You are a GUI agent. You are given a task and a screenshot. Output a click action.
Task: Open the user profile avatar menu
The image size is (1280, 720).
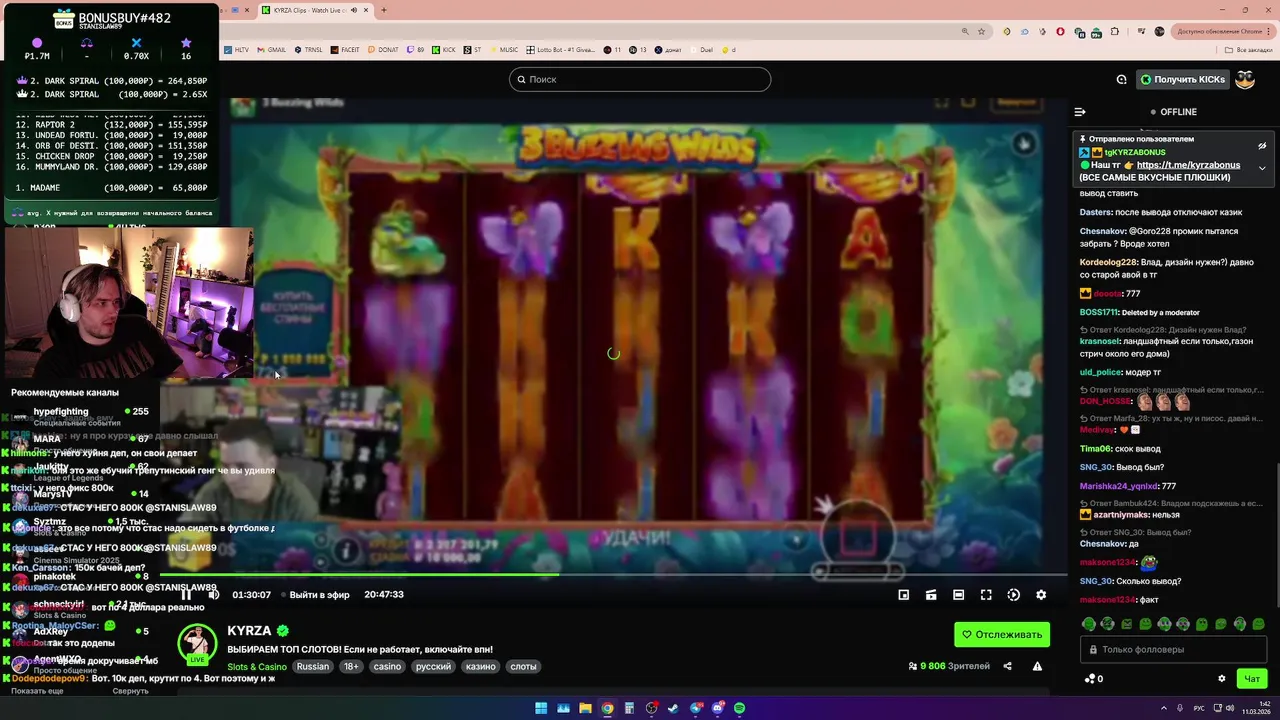(1245, 79)
